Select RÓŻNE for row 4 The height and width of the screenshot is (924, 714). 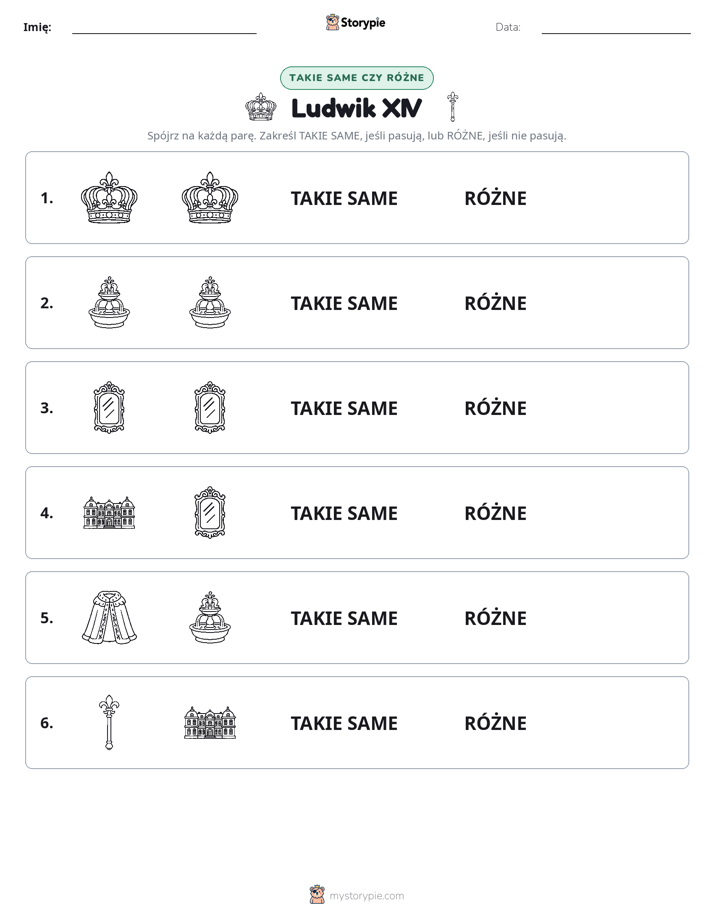(x=495, y=513)
